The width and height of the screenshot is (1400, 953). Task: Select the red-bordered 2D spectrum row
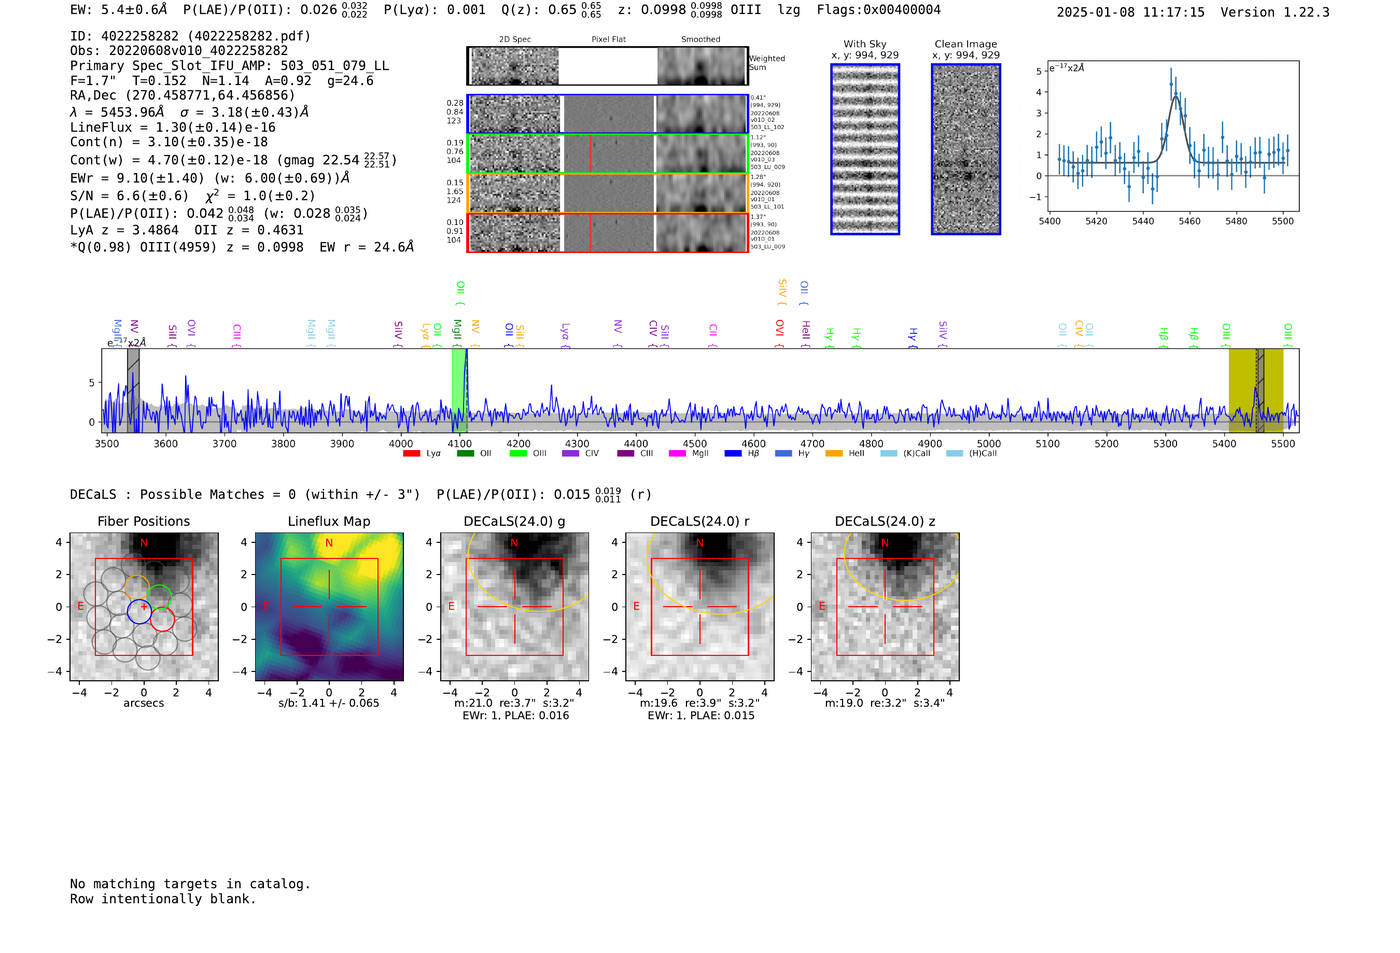(608, 232)
